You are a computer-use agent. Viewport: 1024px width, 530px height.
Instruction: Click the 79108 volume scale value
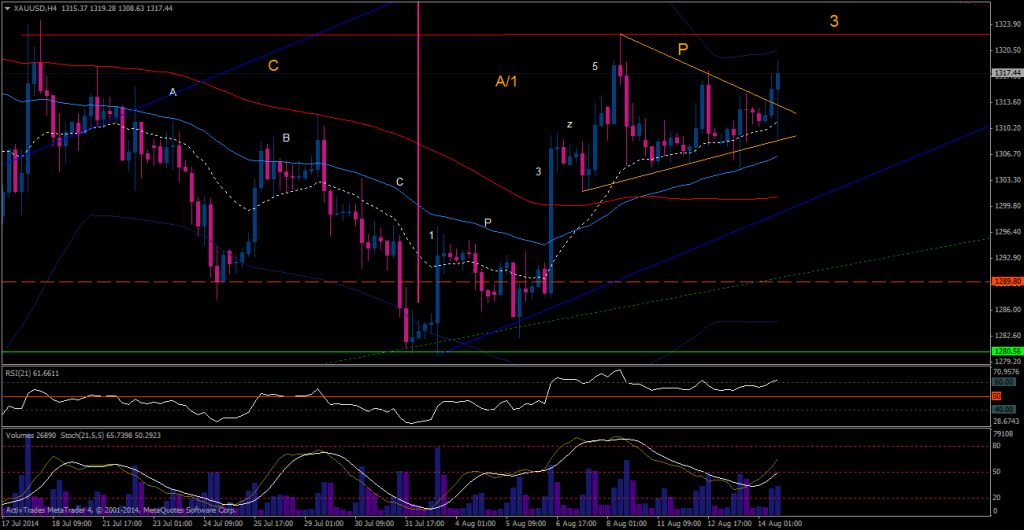tap(1004, 434)
